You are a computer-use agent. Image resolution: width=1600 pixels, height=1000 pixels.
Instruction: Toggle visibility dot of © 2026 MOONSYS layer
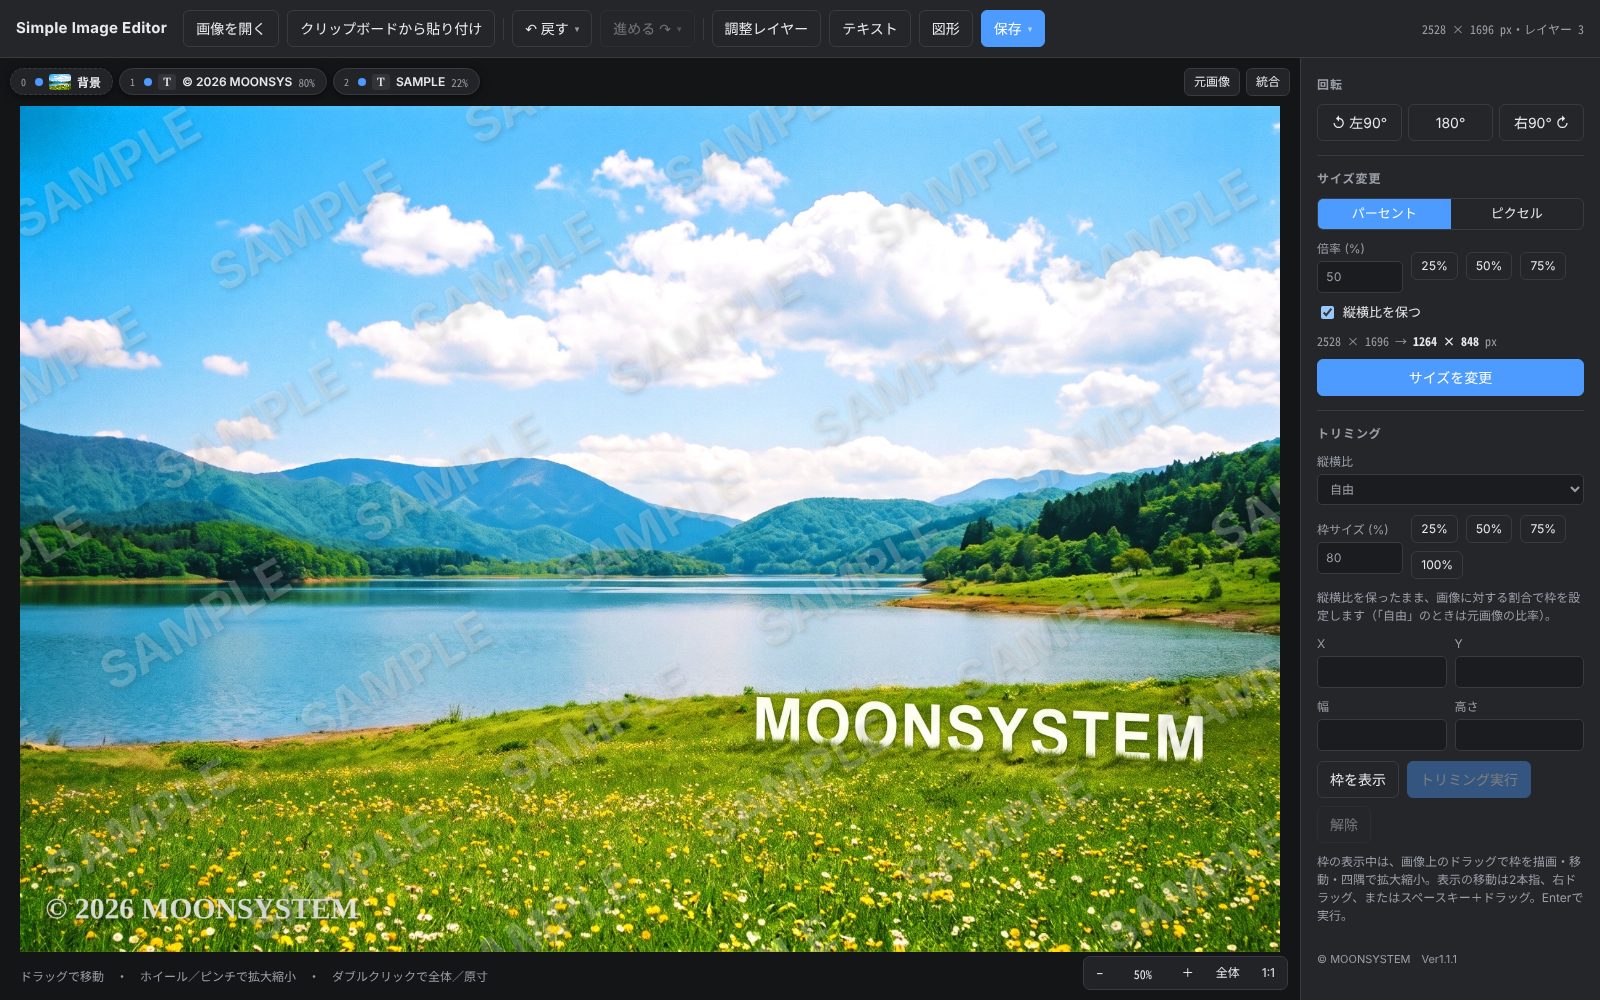tap(148, 82)
